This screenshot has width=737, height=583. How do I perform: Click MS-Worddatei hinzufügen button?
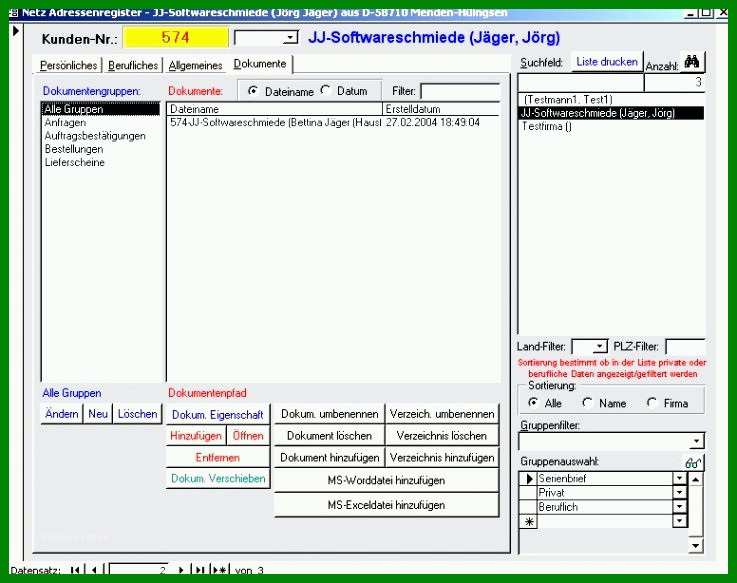click(x=386, y=480)
